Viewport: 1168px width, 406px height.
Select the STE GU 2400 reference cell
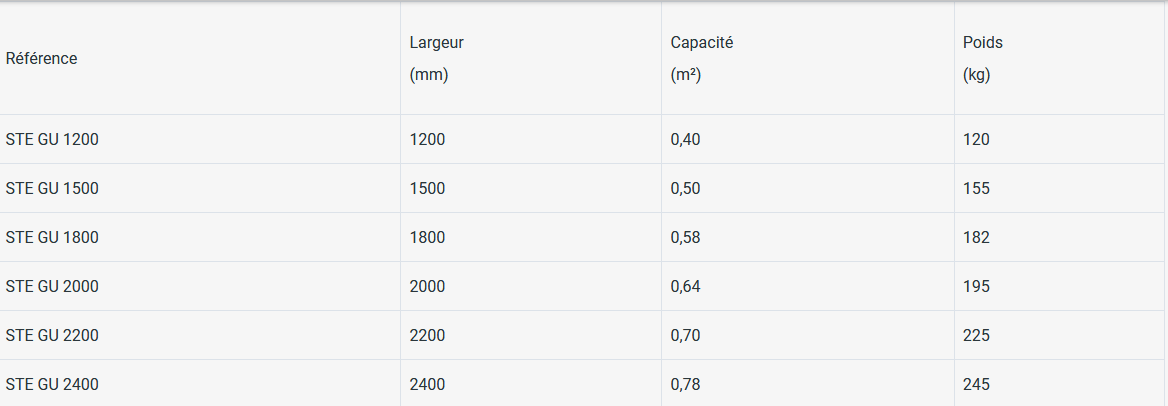(x=52, y=385)
